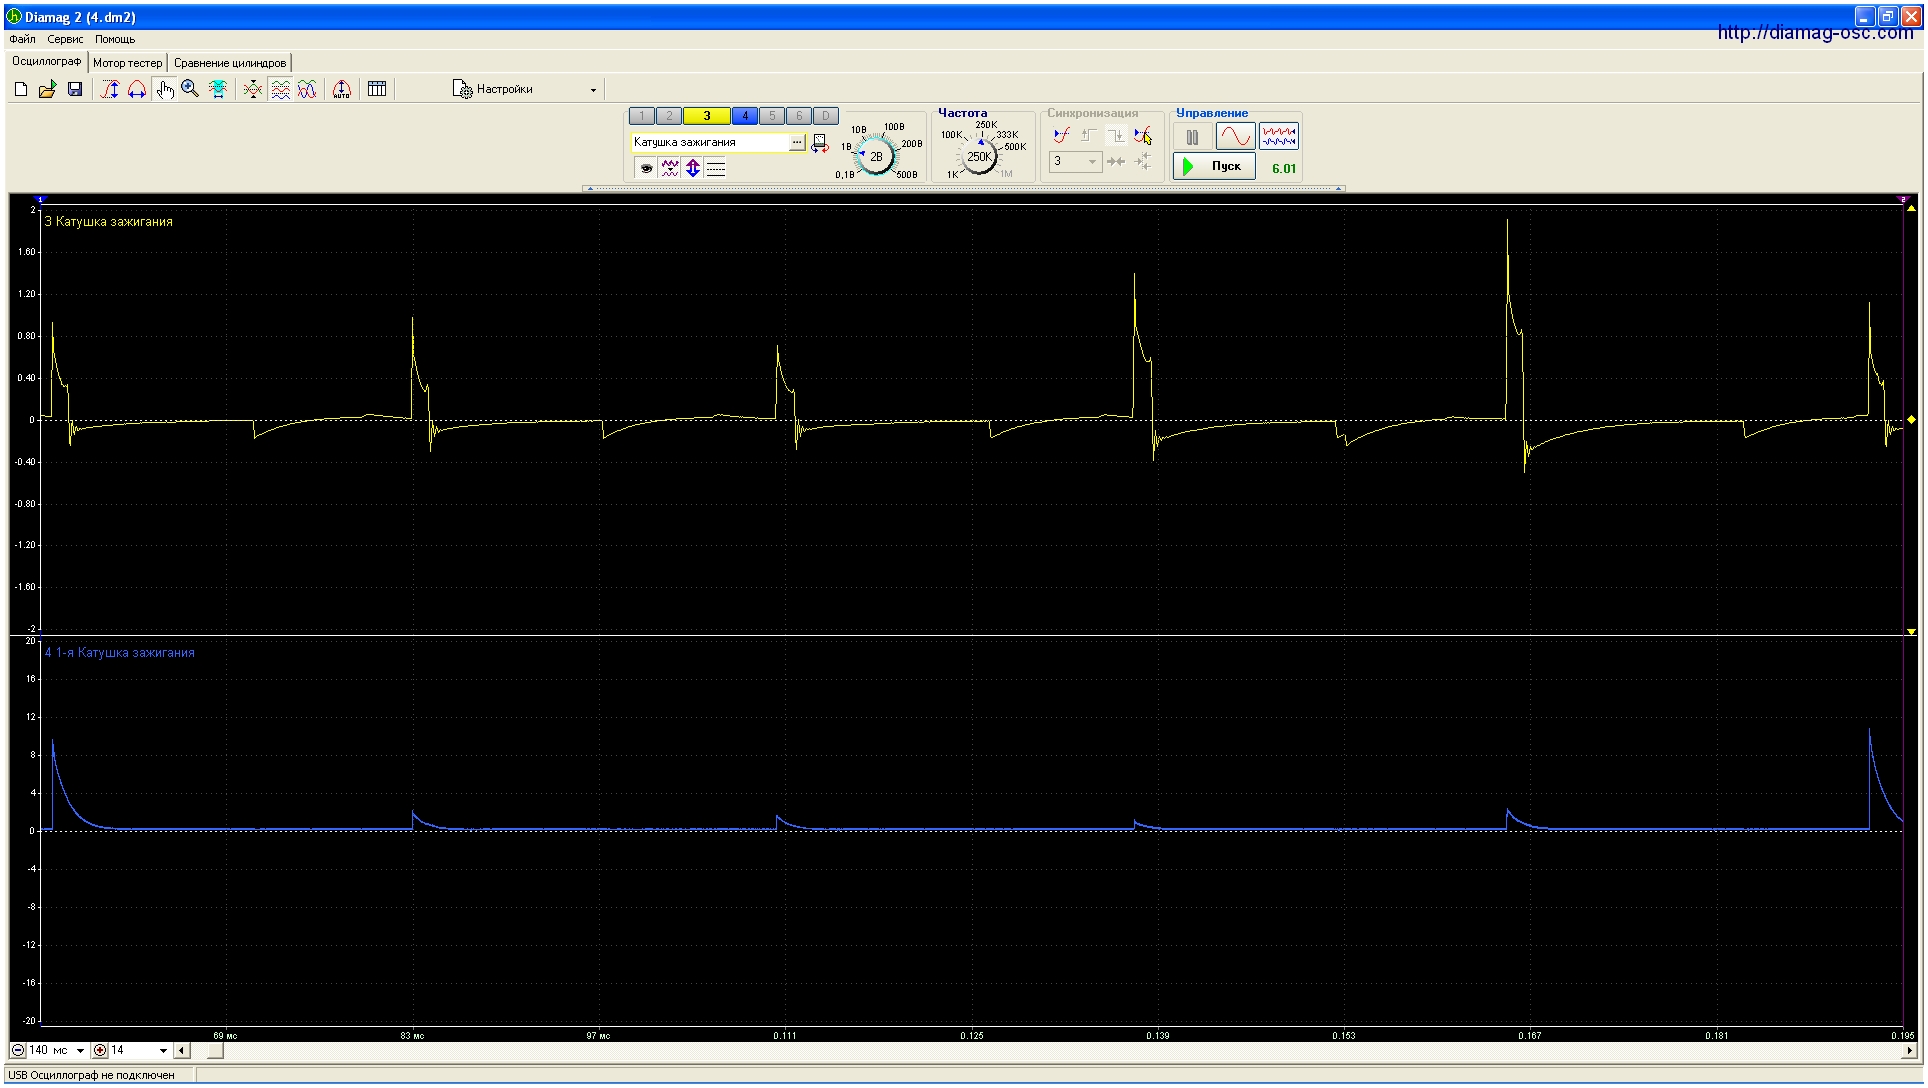Open the Помощь menu
The image size is (1928, 1088).
[x=115, y=39]
